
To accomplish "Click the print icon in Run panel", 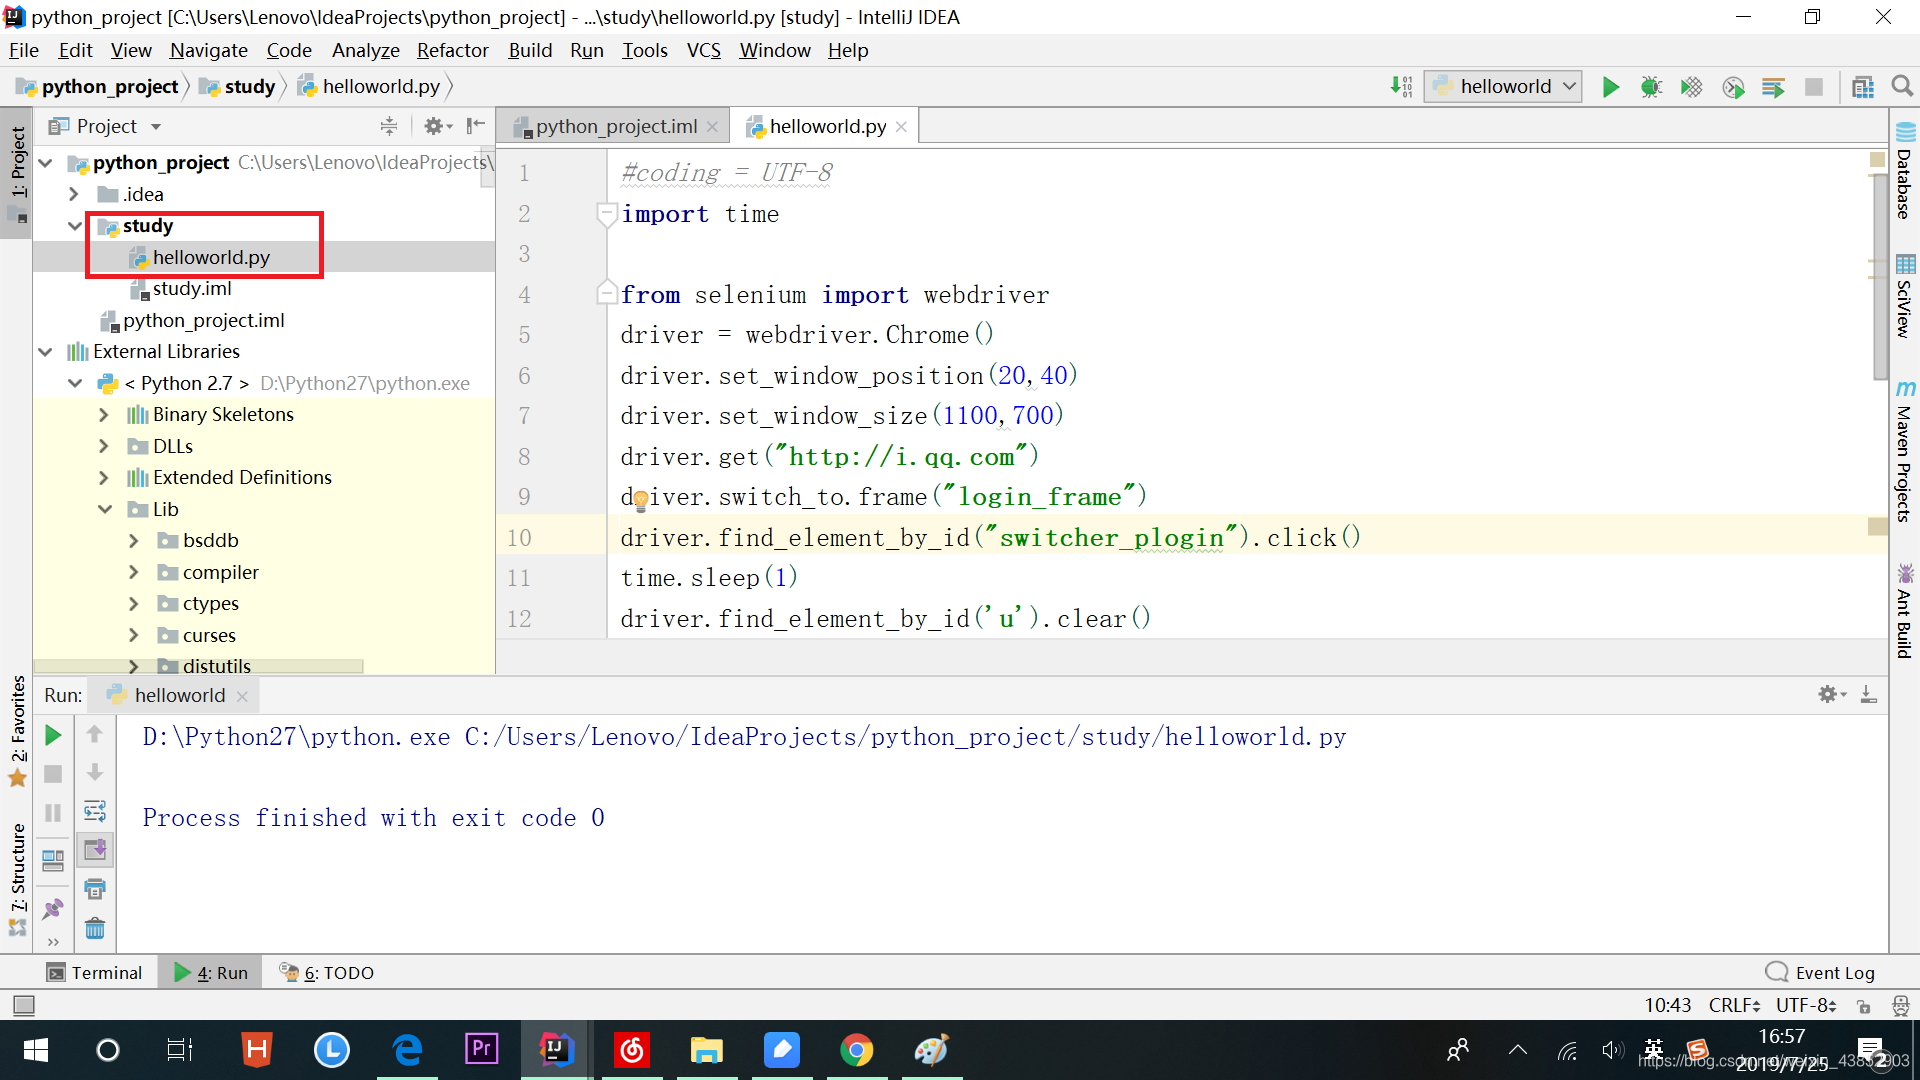I will tap(95, 889).
